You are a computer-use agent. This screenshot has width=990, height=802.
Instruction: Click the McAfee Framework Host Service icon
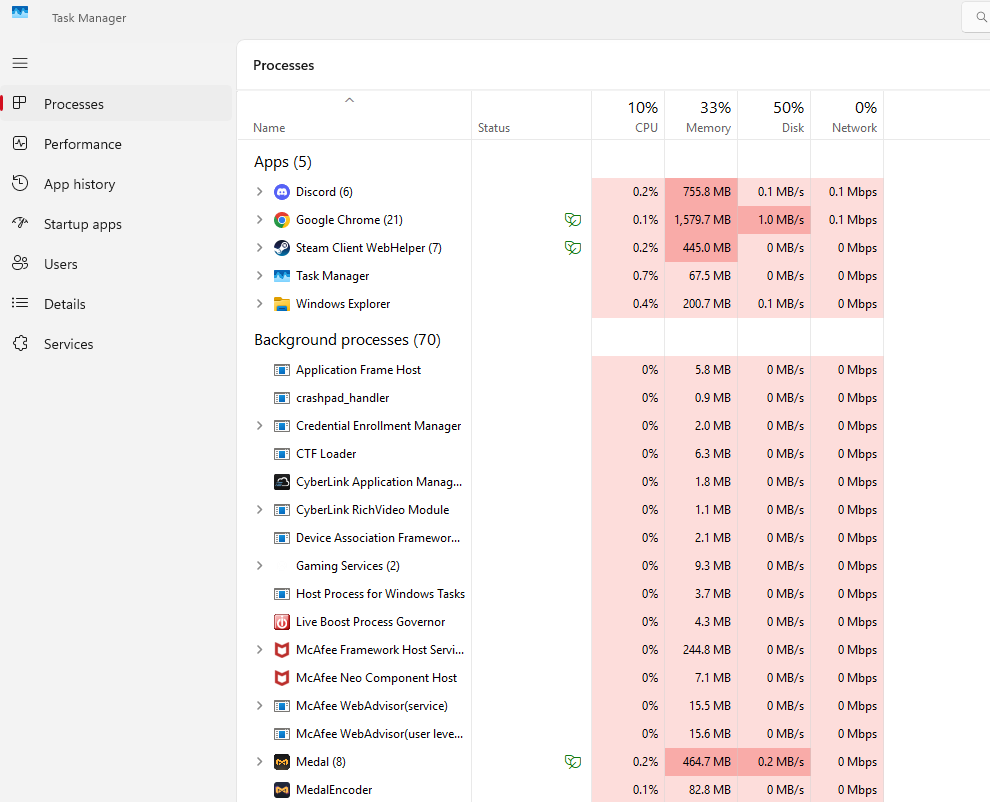point(282,650)
